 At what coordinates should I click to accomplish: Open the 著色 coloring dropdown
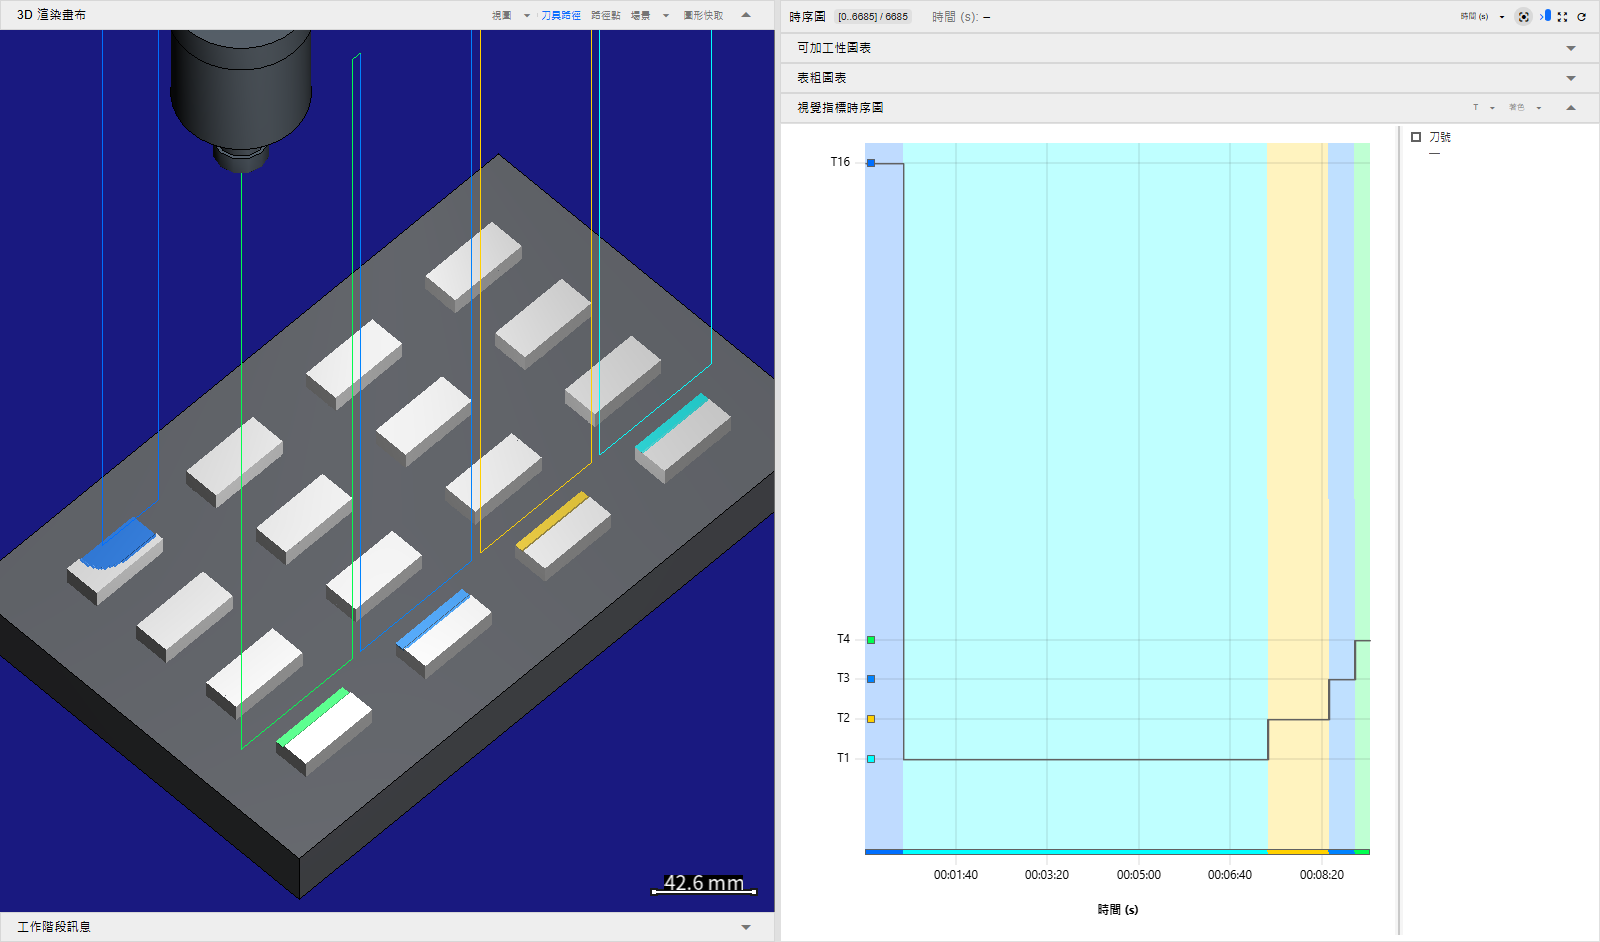click(x=1525, y=108)
